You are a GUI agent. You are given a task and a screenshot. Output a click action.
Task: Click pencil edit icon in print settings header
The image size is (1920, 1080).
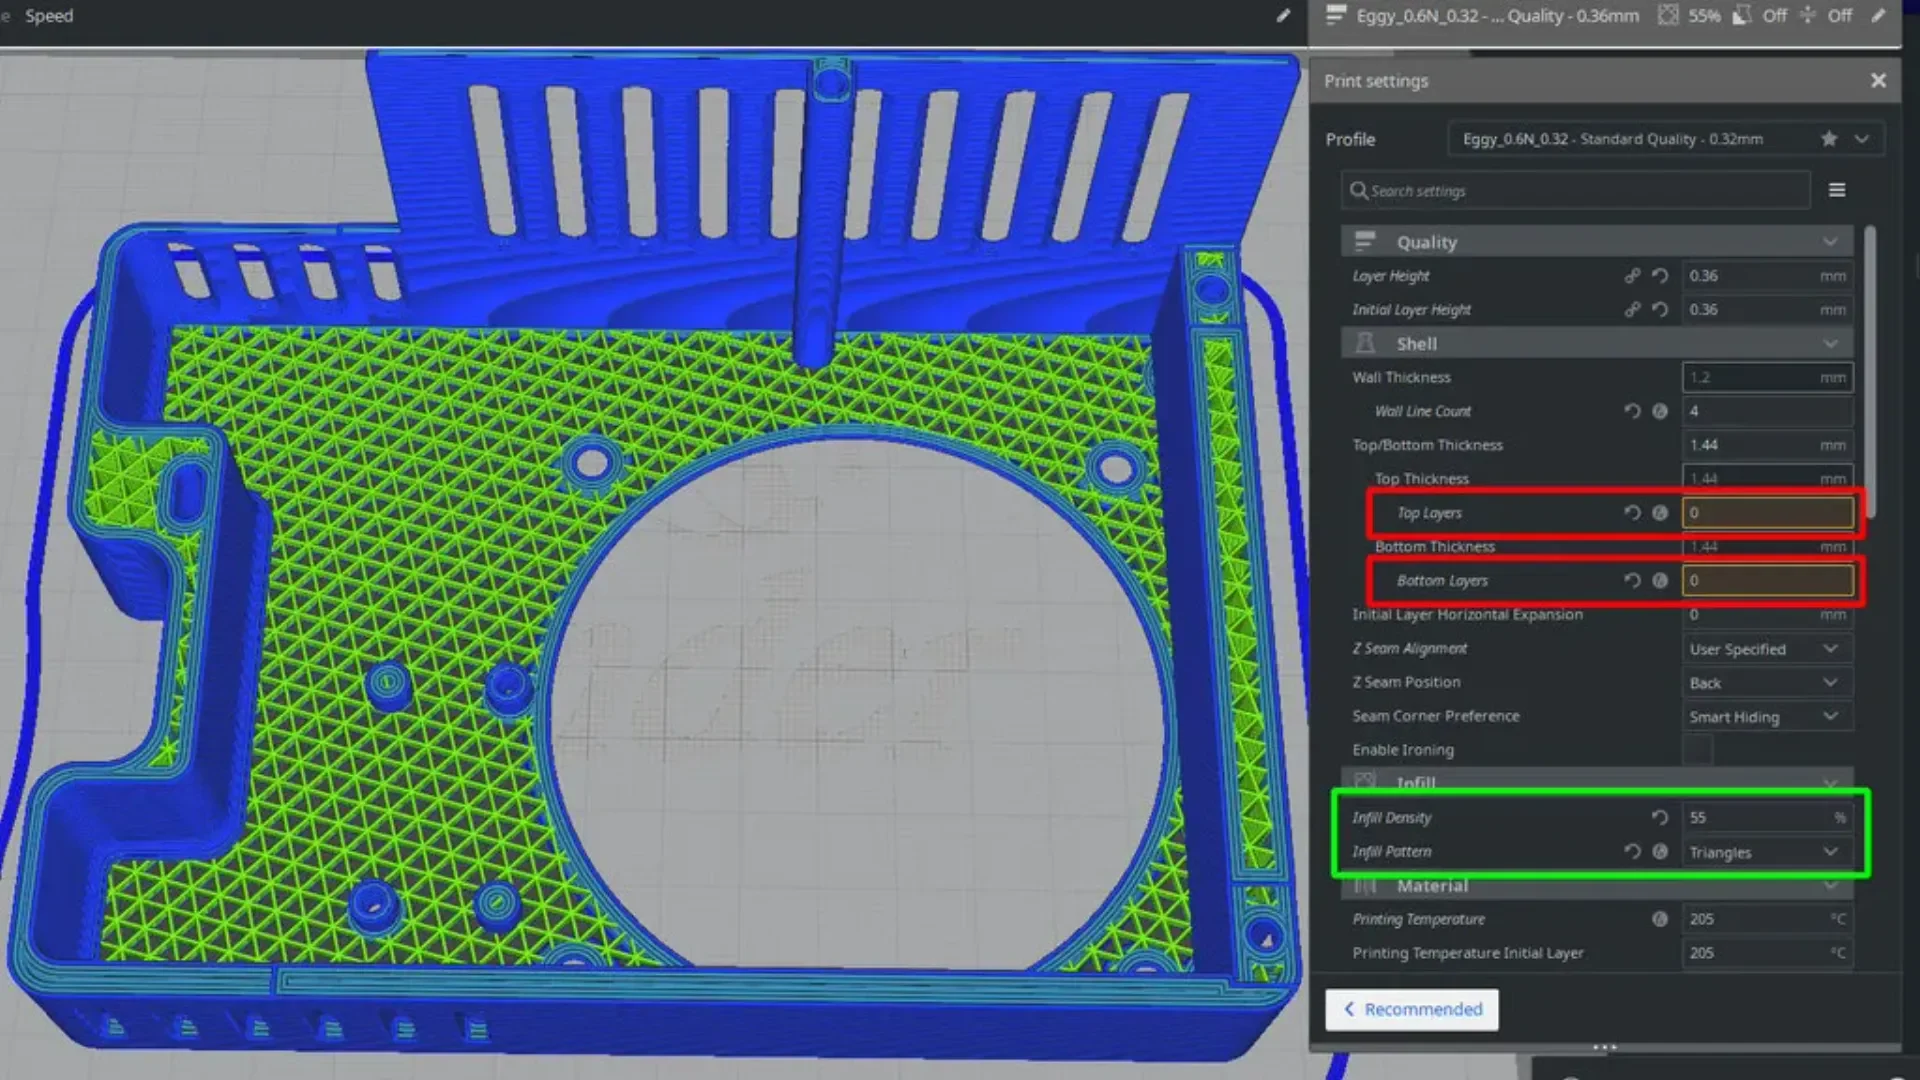coord(1878,15)
